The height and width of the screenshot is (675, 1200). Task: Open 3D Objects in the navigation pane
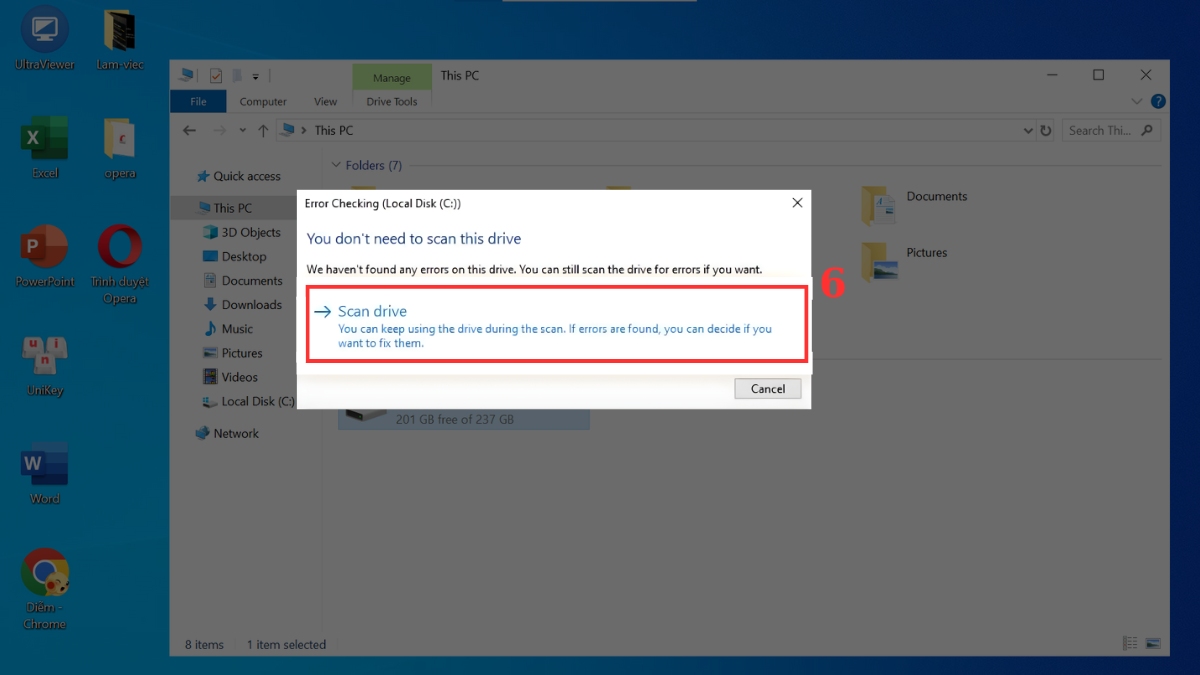(242, 232)
